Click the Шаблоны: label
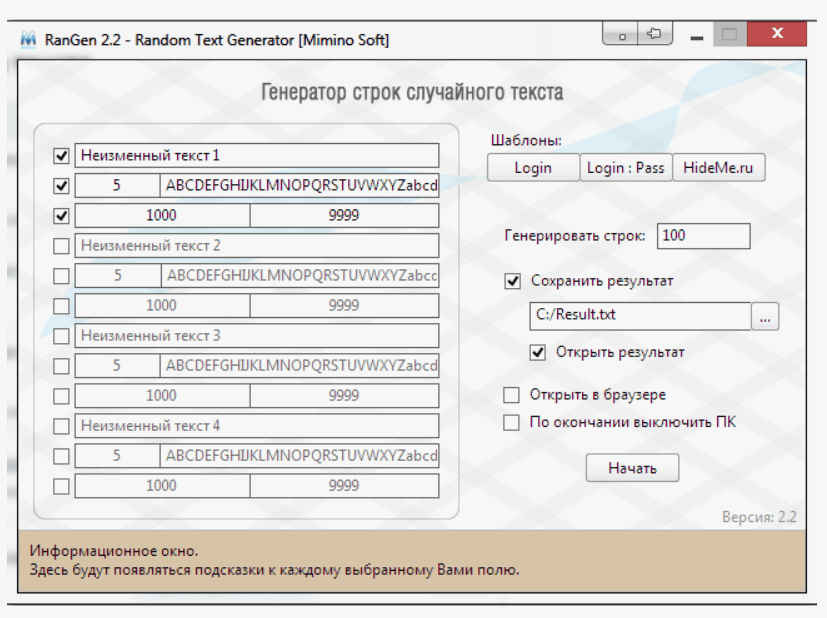This screenshot has width=827, height=618. pyautogui.click(x=526, y=140)
